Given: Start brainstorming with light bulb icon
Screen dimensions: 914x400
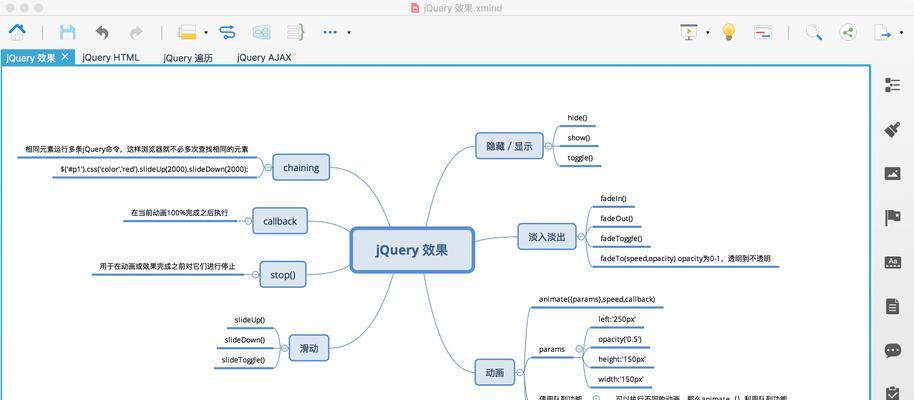Looking at the screenshot, I should tap(728, 31).
